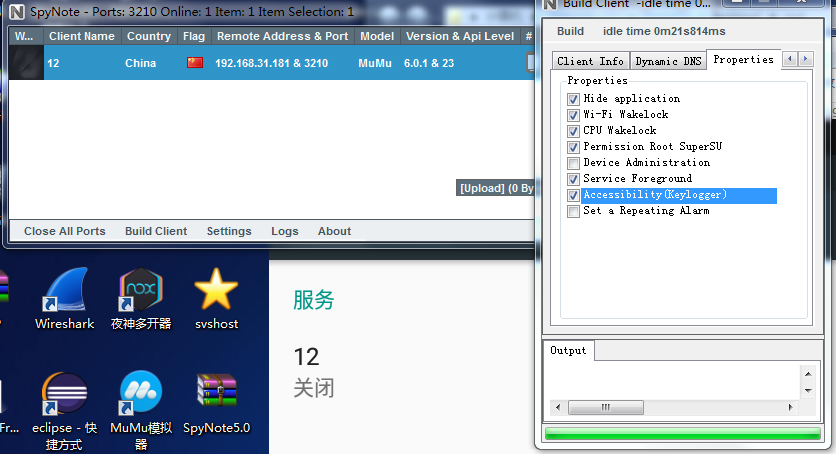836x454 pixels.
Task: Toggle the Hide application checkbox
Action: pyautogui.click(x=573, y=99)
